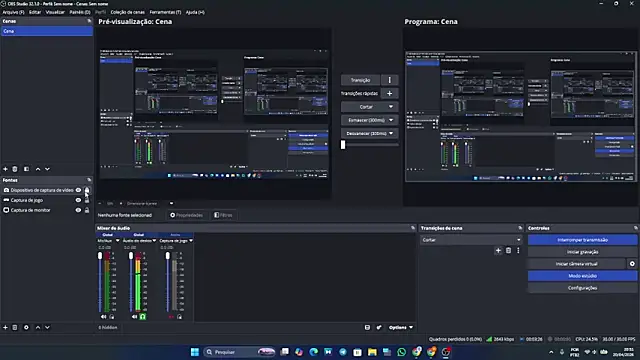Screen dimensions: 640x360
Task: Open Ferramentas menu
Action: coord(165,12)
